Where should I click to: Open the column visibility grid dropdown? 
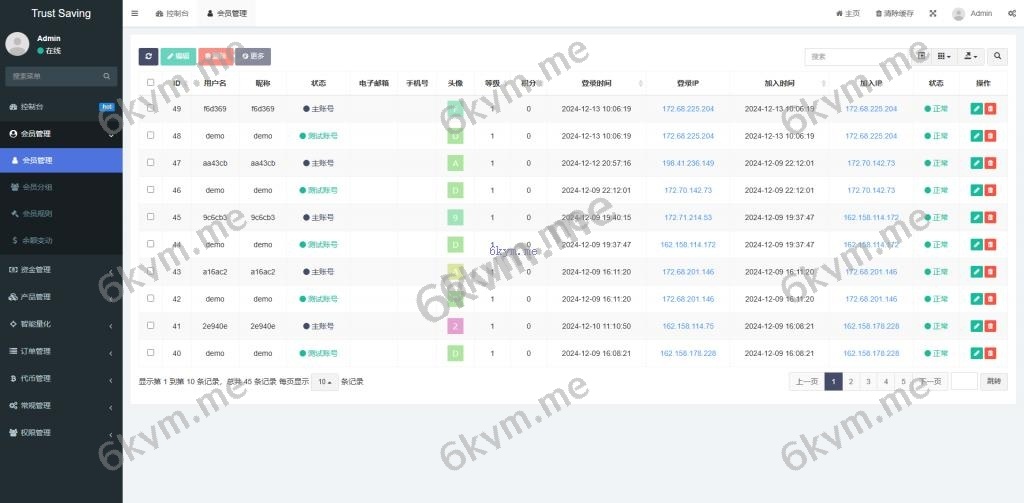click(943, 57)
